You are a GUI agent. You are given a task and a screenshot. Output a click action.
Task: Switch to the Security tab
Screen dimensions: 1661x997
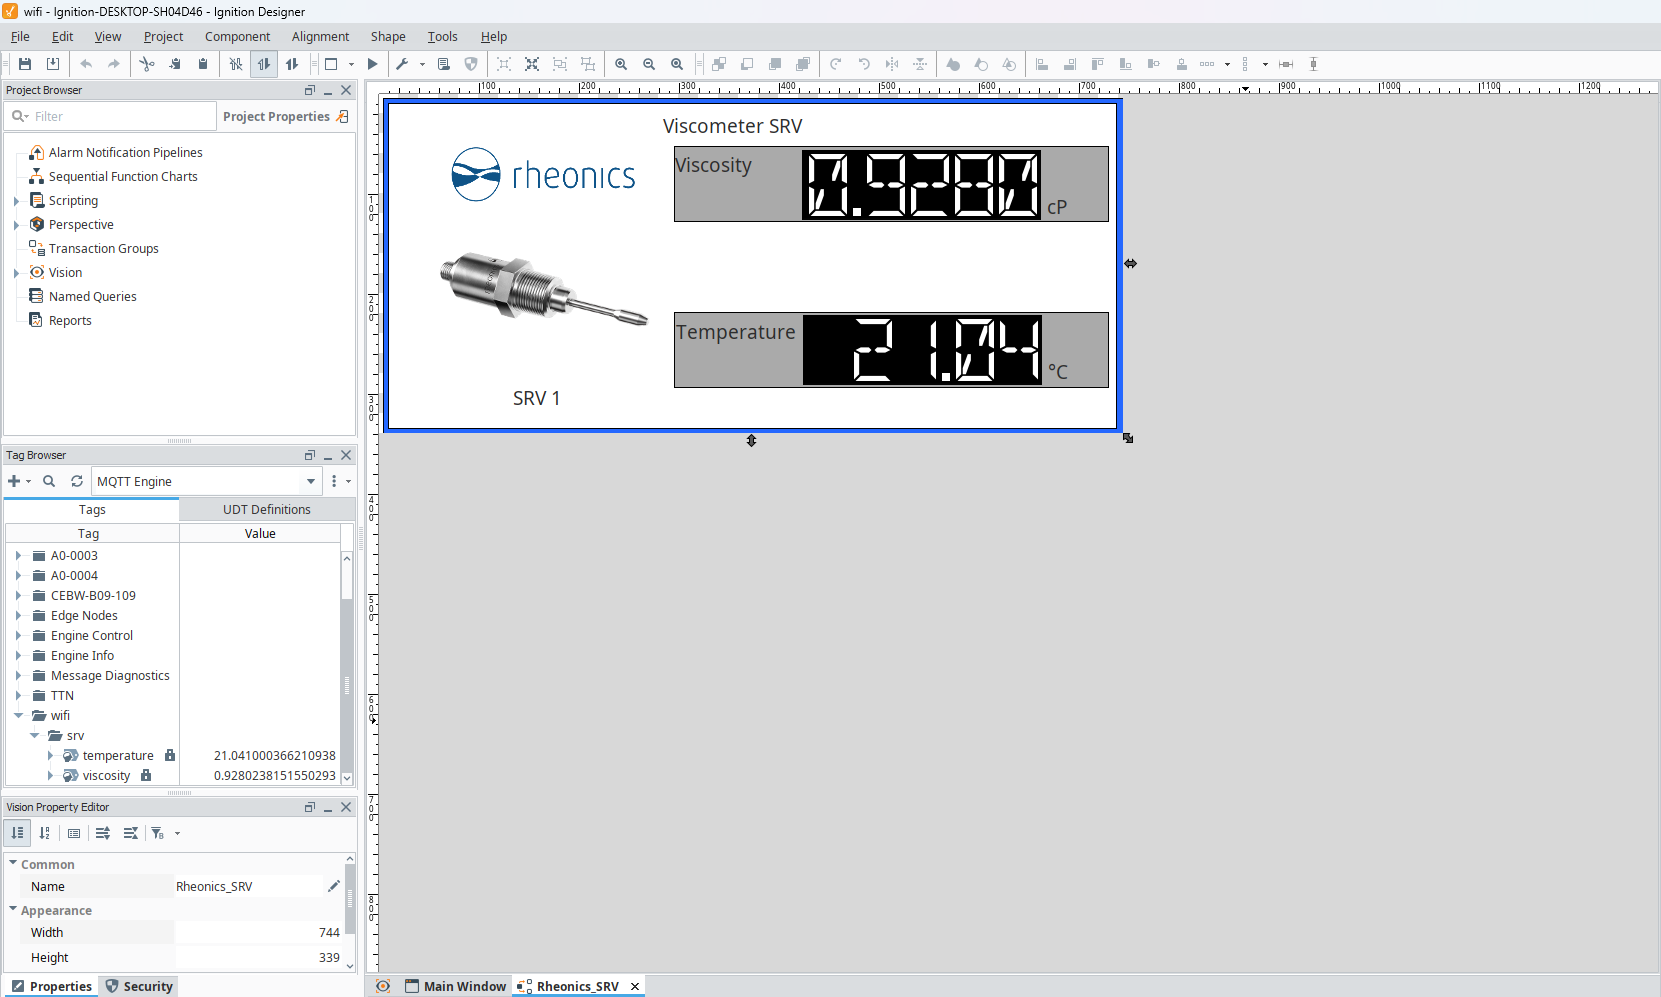click(140, 986)
